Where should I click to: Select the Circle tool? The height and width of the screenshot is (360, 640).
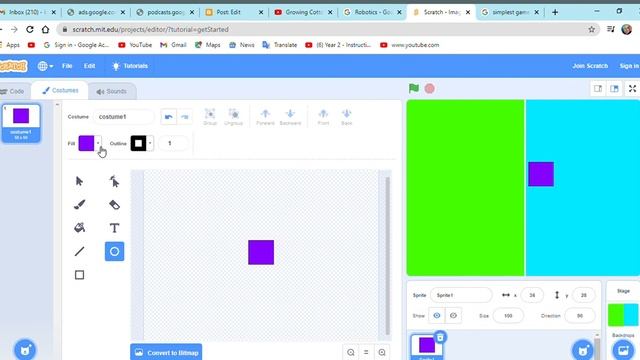click(114, 251)
